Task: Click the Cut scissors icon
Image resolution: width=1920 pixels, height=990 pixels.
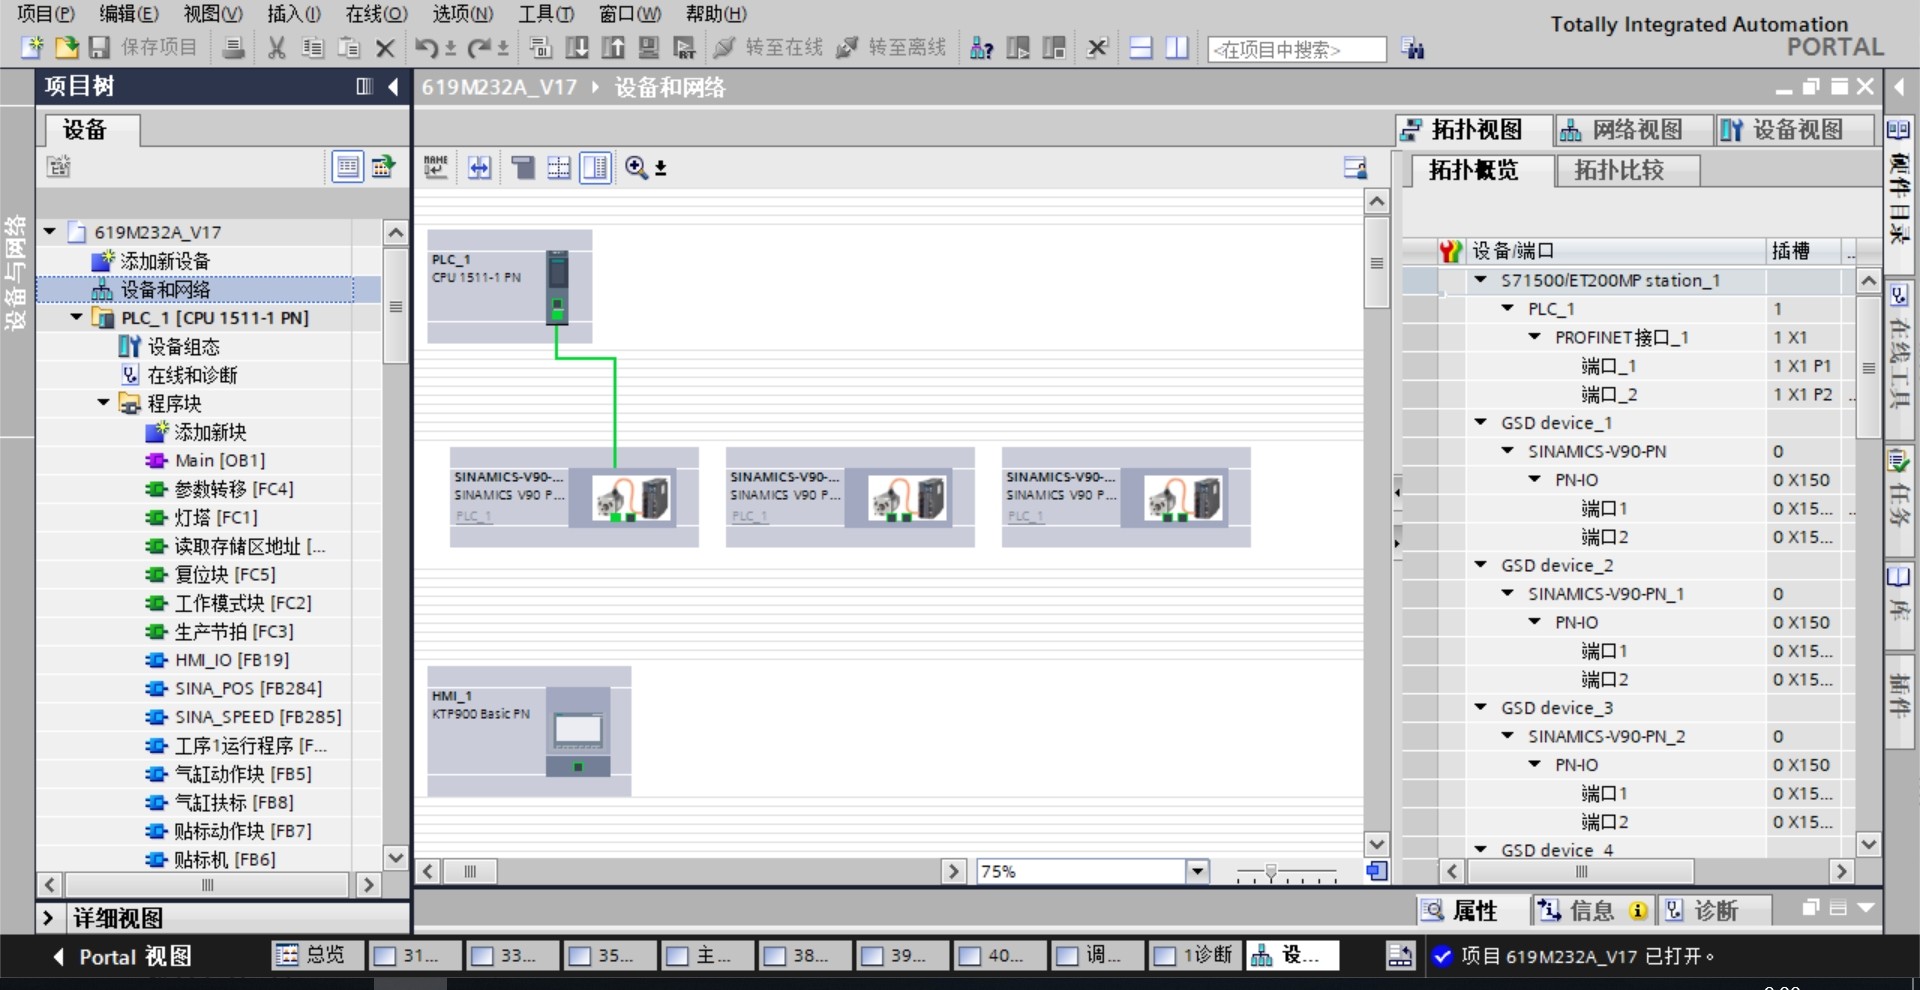Action: click(x=277, y=47)
